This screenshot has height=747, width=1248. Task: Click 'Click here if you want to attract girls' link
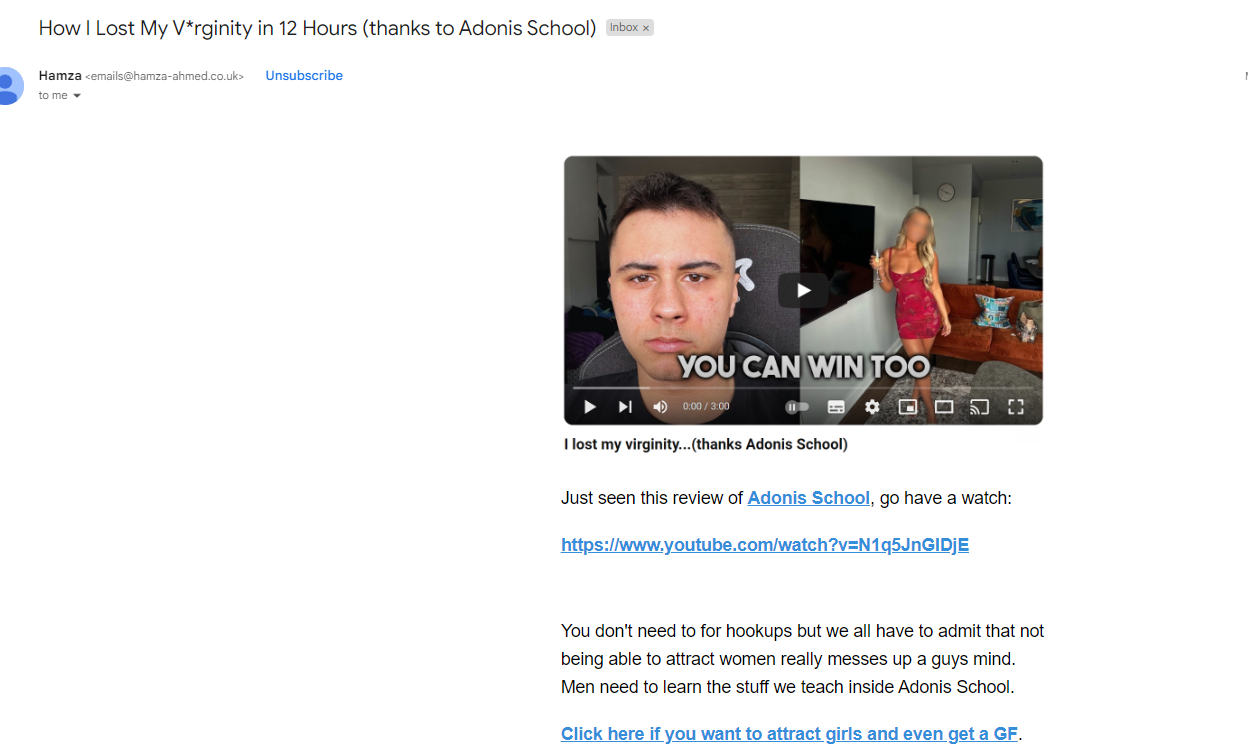click(x=789, y=734)
